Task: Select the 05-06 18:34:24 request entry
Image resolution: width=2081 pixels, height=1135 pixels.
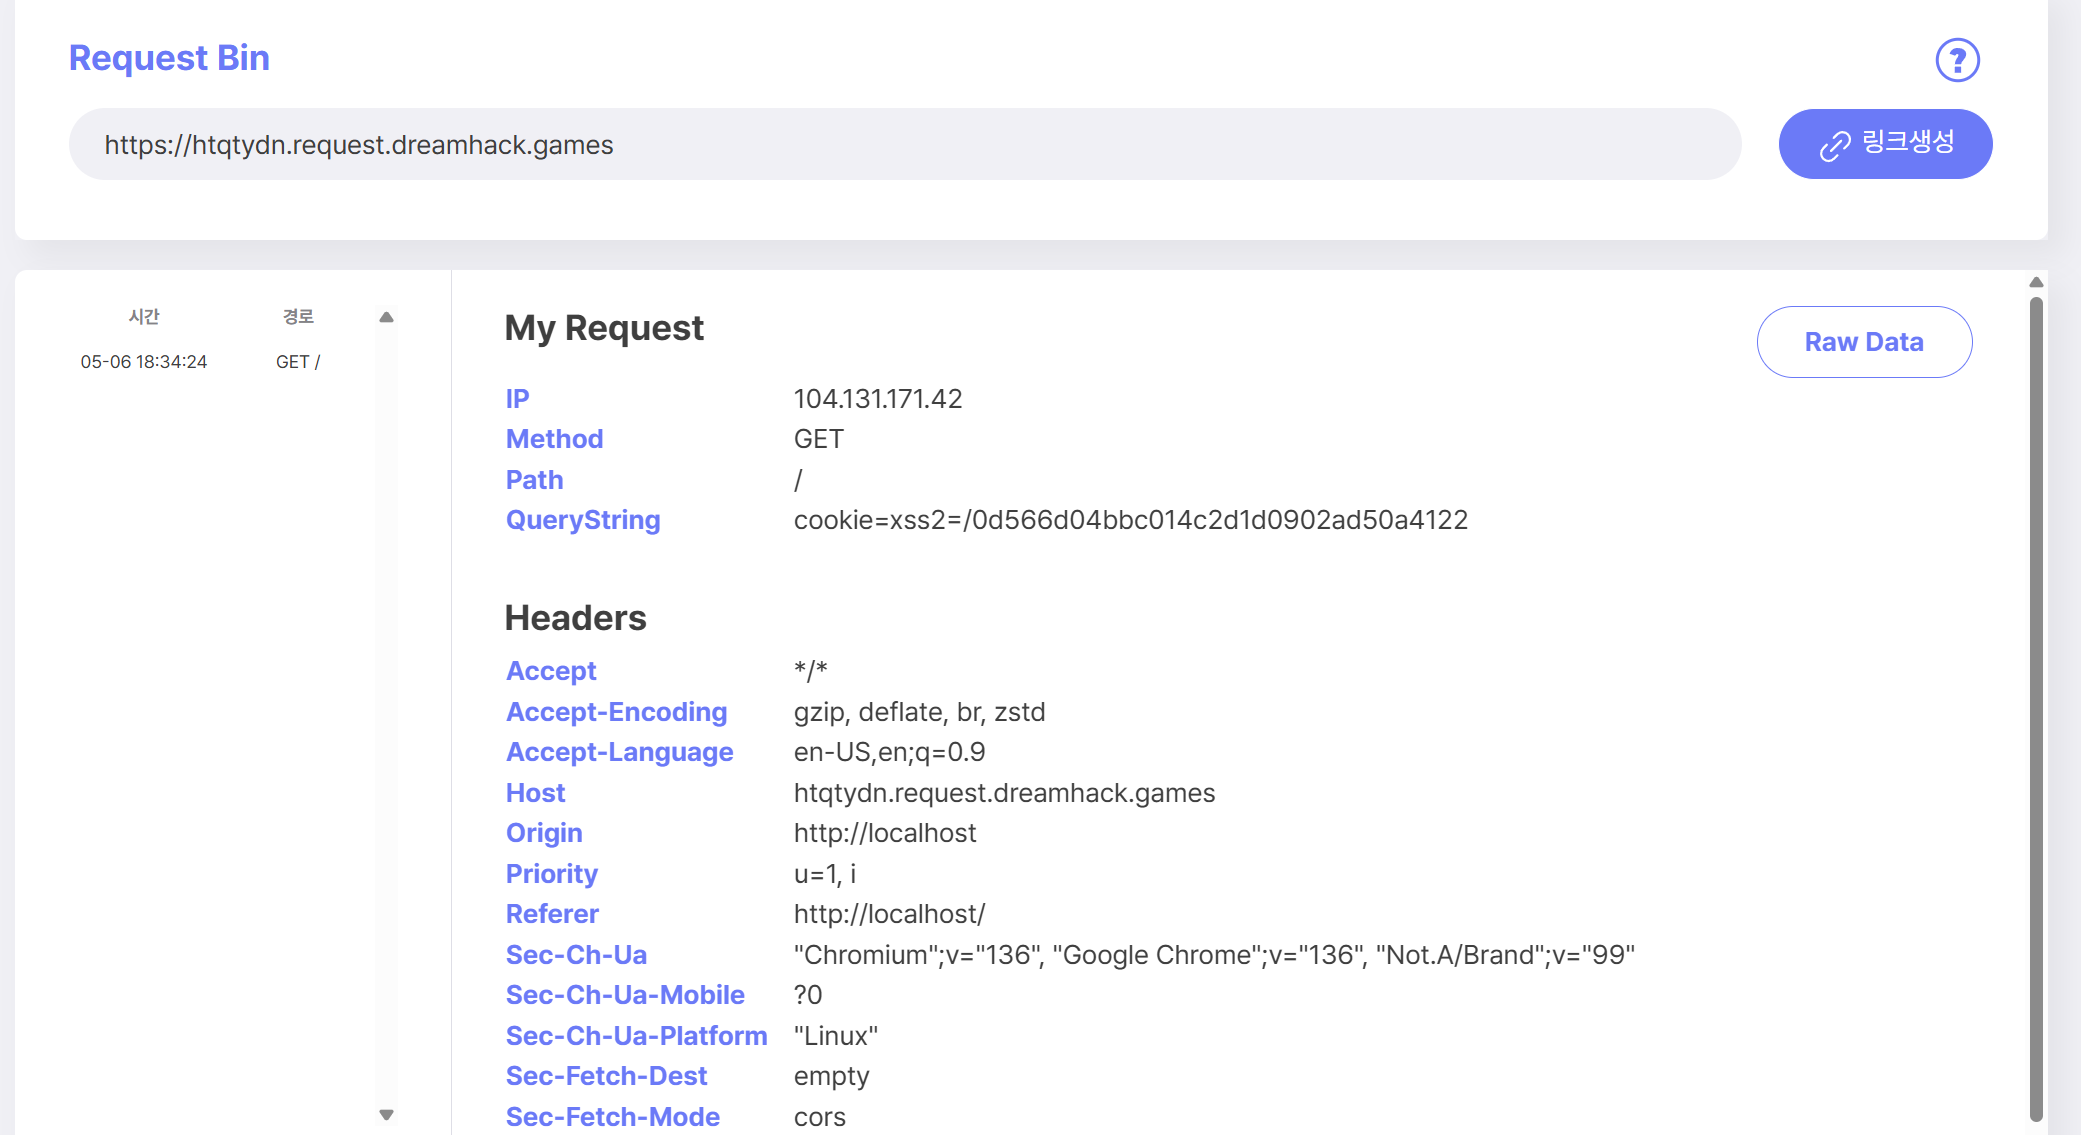Action: pyautogui.click(x=144, y=362)
